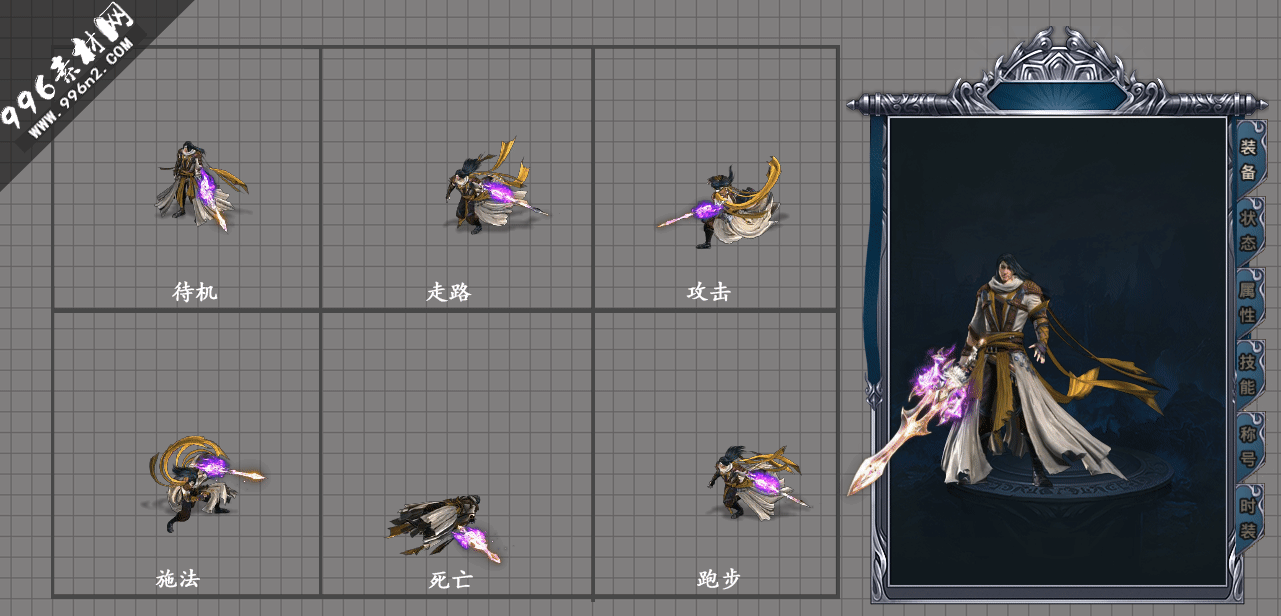Click the 死亡 label text
Viewport: 1281px width, 616px height.
451,579
